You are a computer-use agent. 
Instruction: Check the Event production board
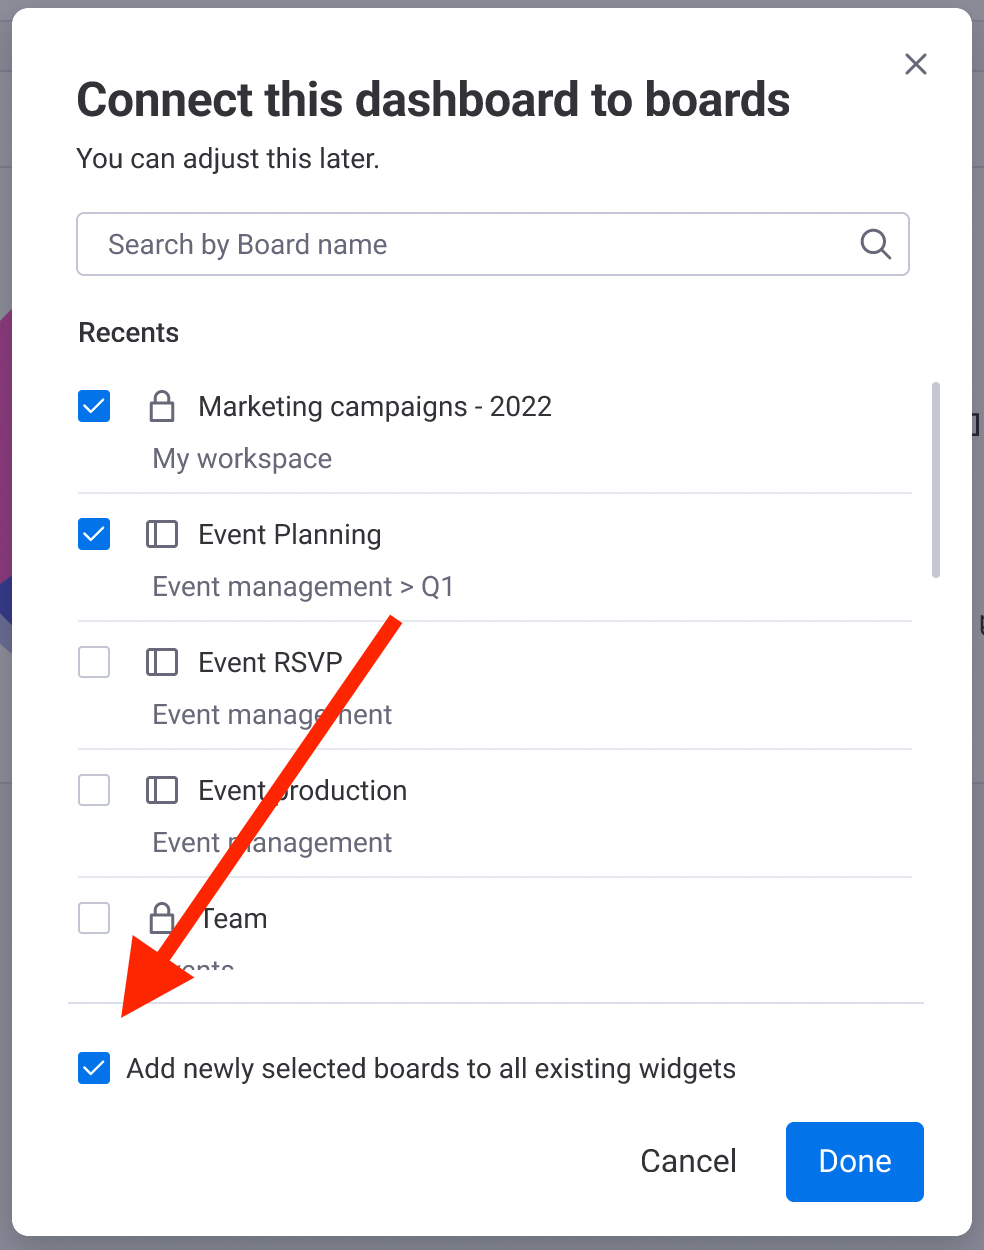click(x=94, y=790)
